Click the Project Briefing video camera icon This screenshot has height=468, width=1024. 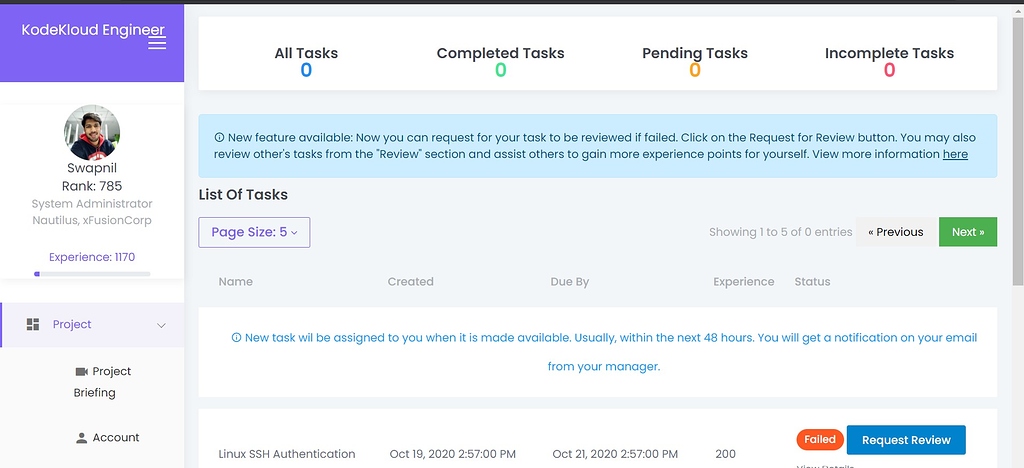pyautogui.click(x=82, y=371)
